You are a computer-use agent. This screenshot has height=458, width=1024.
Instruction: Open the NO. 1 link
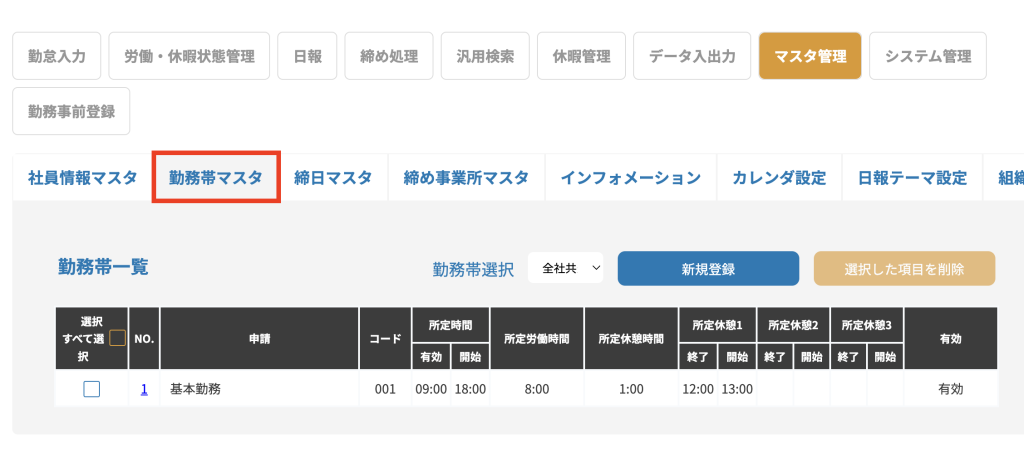[x=144, y=389]
